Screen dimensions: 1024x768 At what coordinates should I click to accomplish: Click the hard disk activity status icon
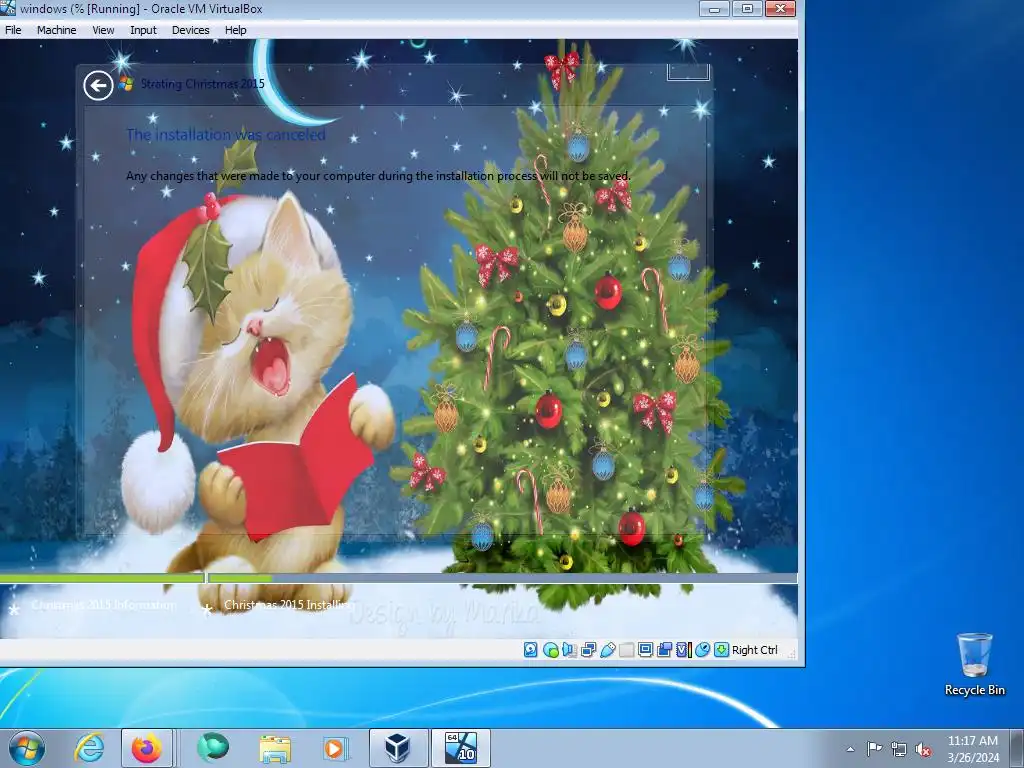[x=530, y=650]
